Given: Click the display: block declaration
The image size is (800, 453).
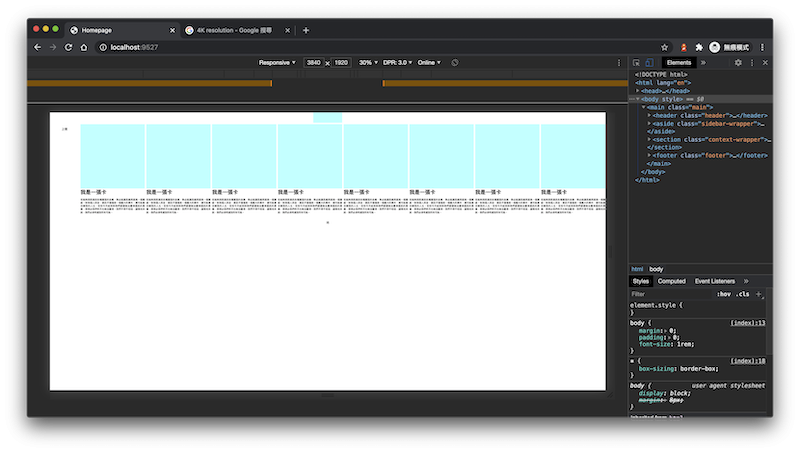Looking at the screenshot, I should (x=664, y=393).
